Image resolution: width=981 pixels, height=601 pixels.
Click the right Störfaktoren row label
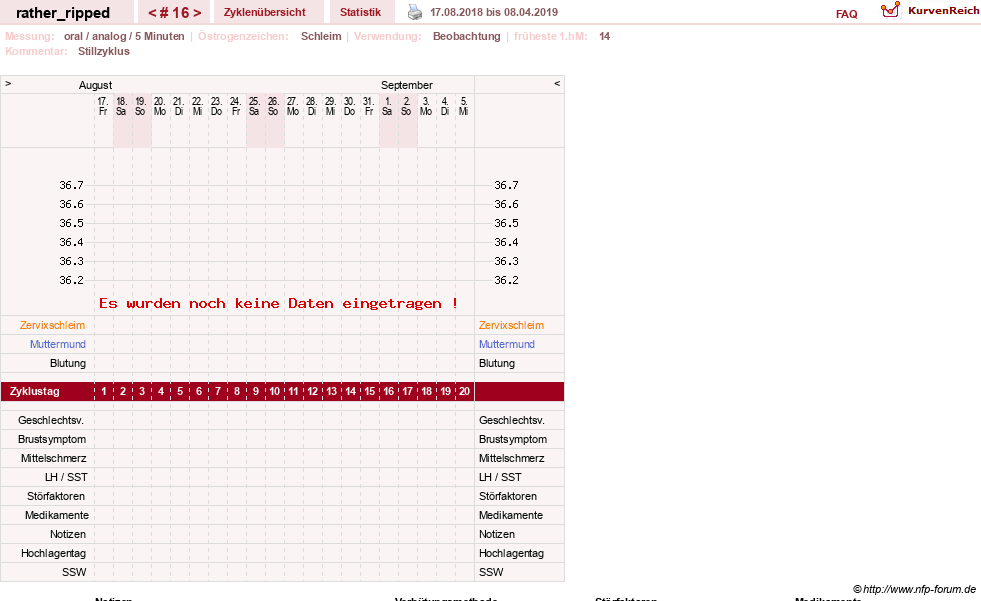[508, 496]
